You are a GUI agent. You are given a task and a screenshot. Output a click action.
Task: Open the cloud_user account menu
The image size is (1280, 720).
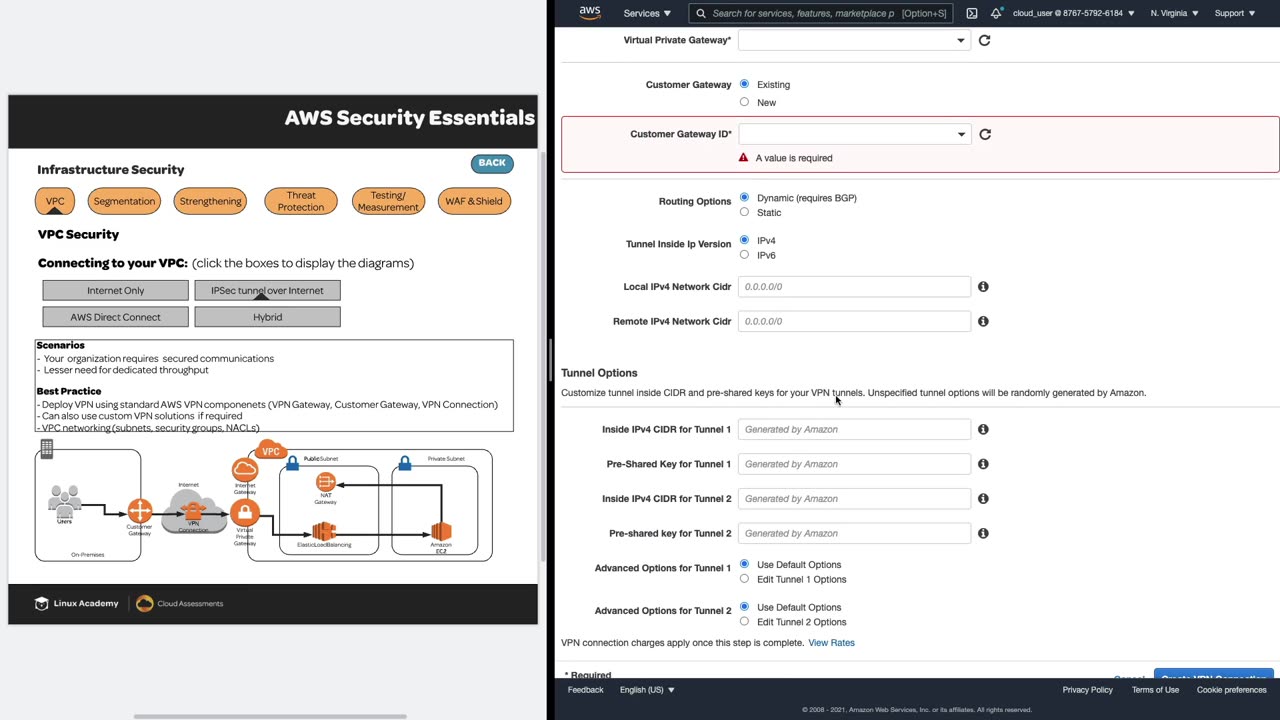pyautogui.click(x=1073, y=13)
